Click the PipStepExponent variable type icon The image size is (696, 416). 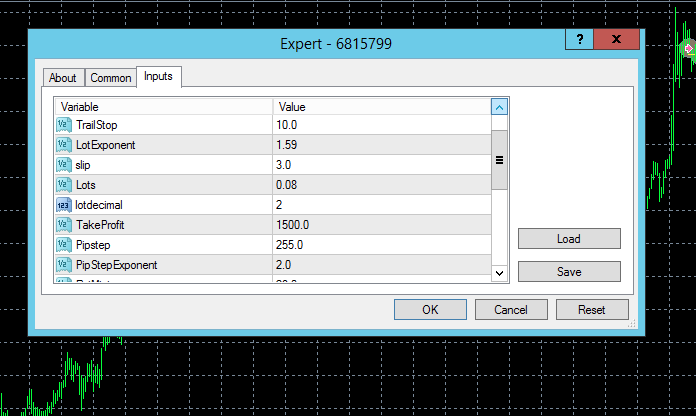click(x=64, y=265)
